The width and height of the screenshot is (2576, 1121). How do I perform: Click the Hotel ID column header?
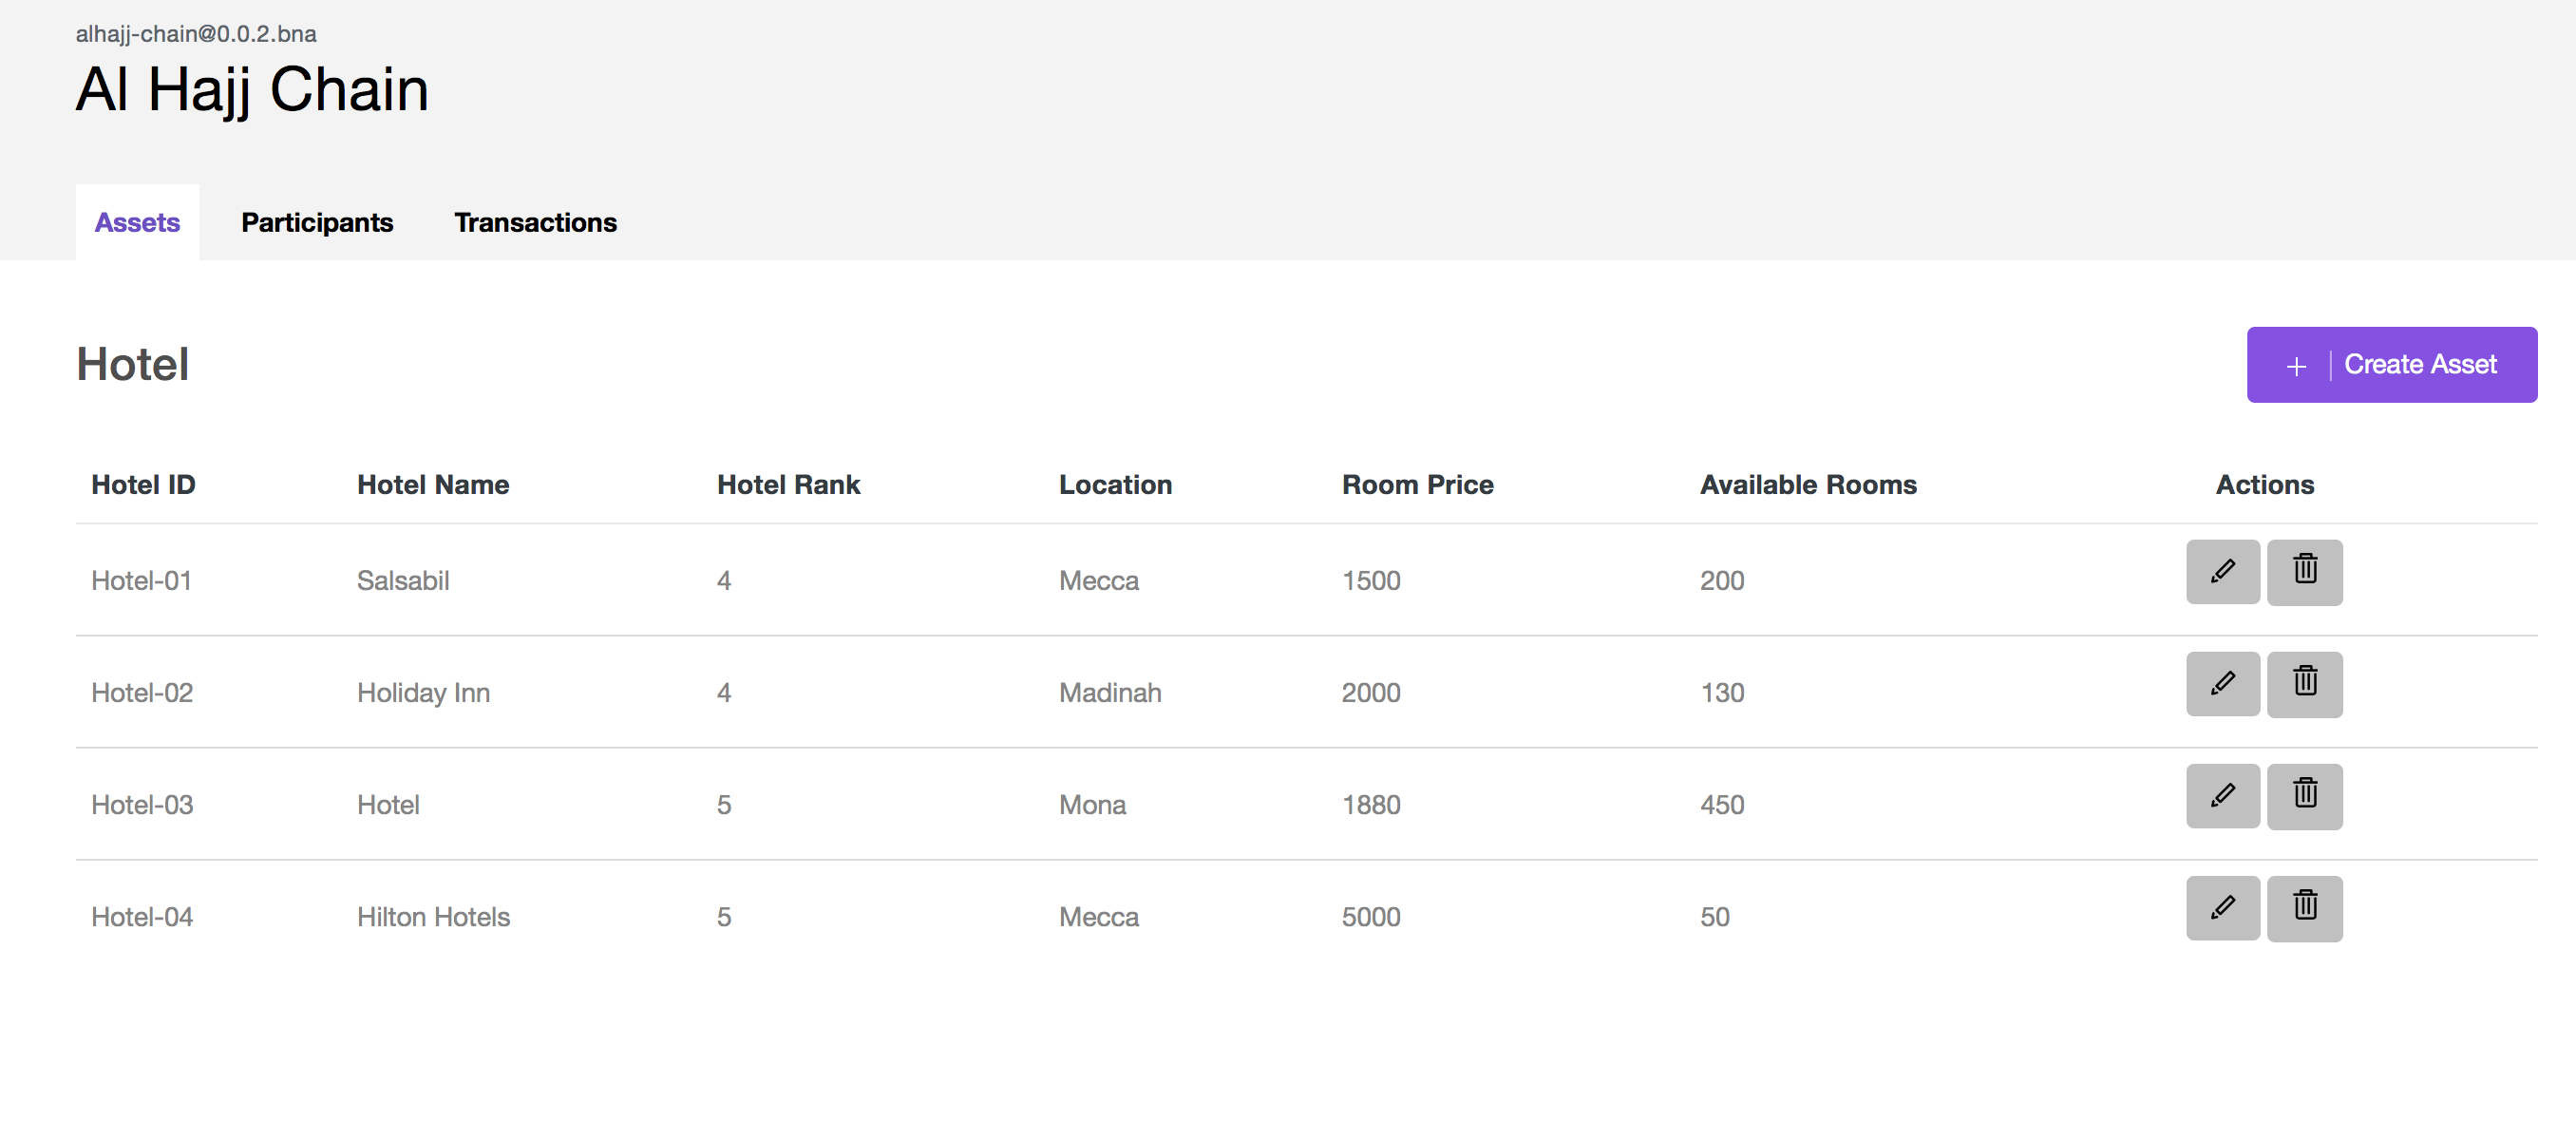pyautogui.click(x=143, y=484)
